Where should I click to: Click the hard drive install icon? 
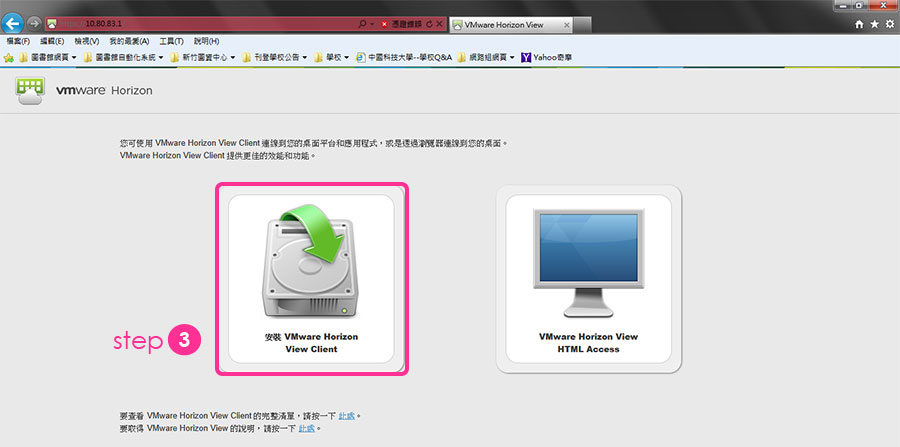point(311,263)
